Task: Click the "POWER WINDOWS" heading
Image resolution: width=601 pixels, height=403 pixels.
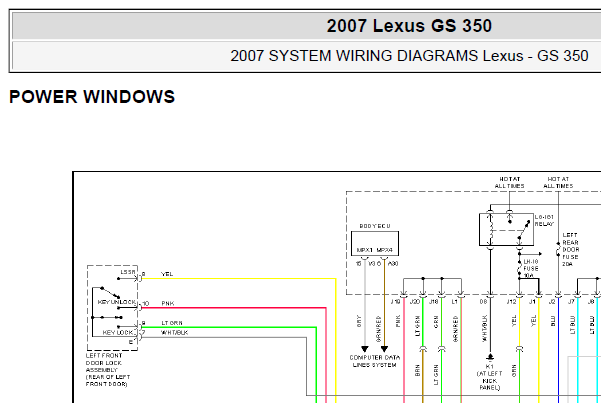Action: pos(92,97)
